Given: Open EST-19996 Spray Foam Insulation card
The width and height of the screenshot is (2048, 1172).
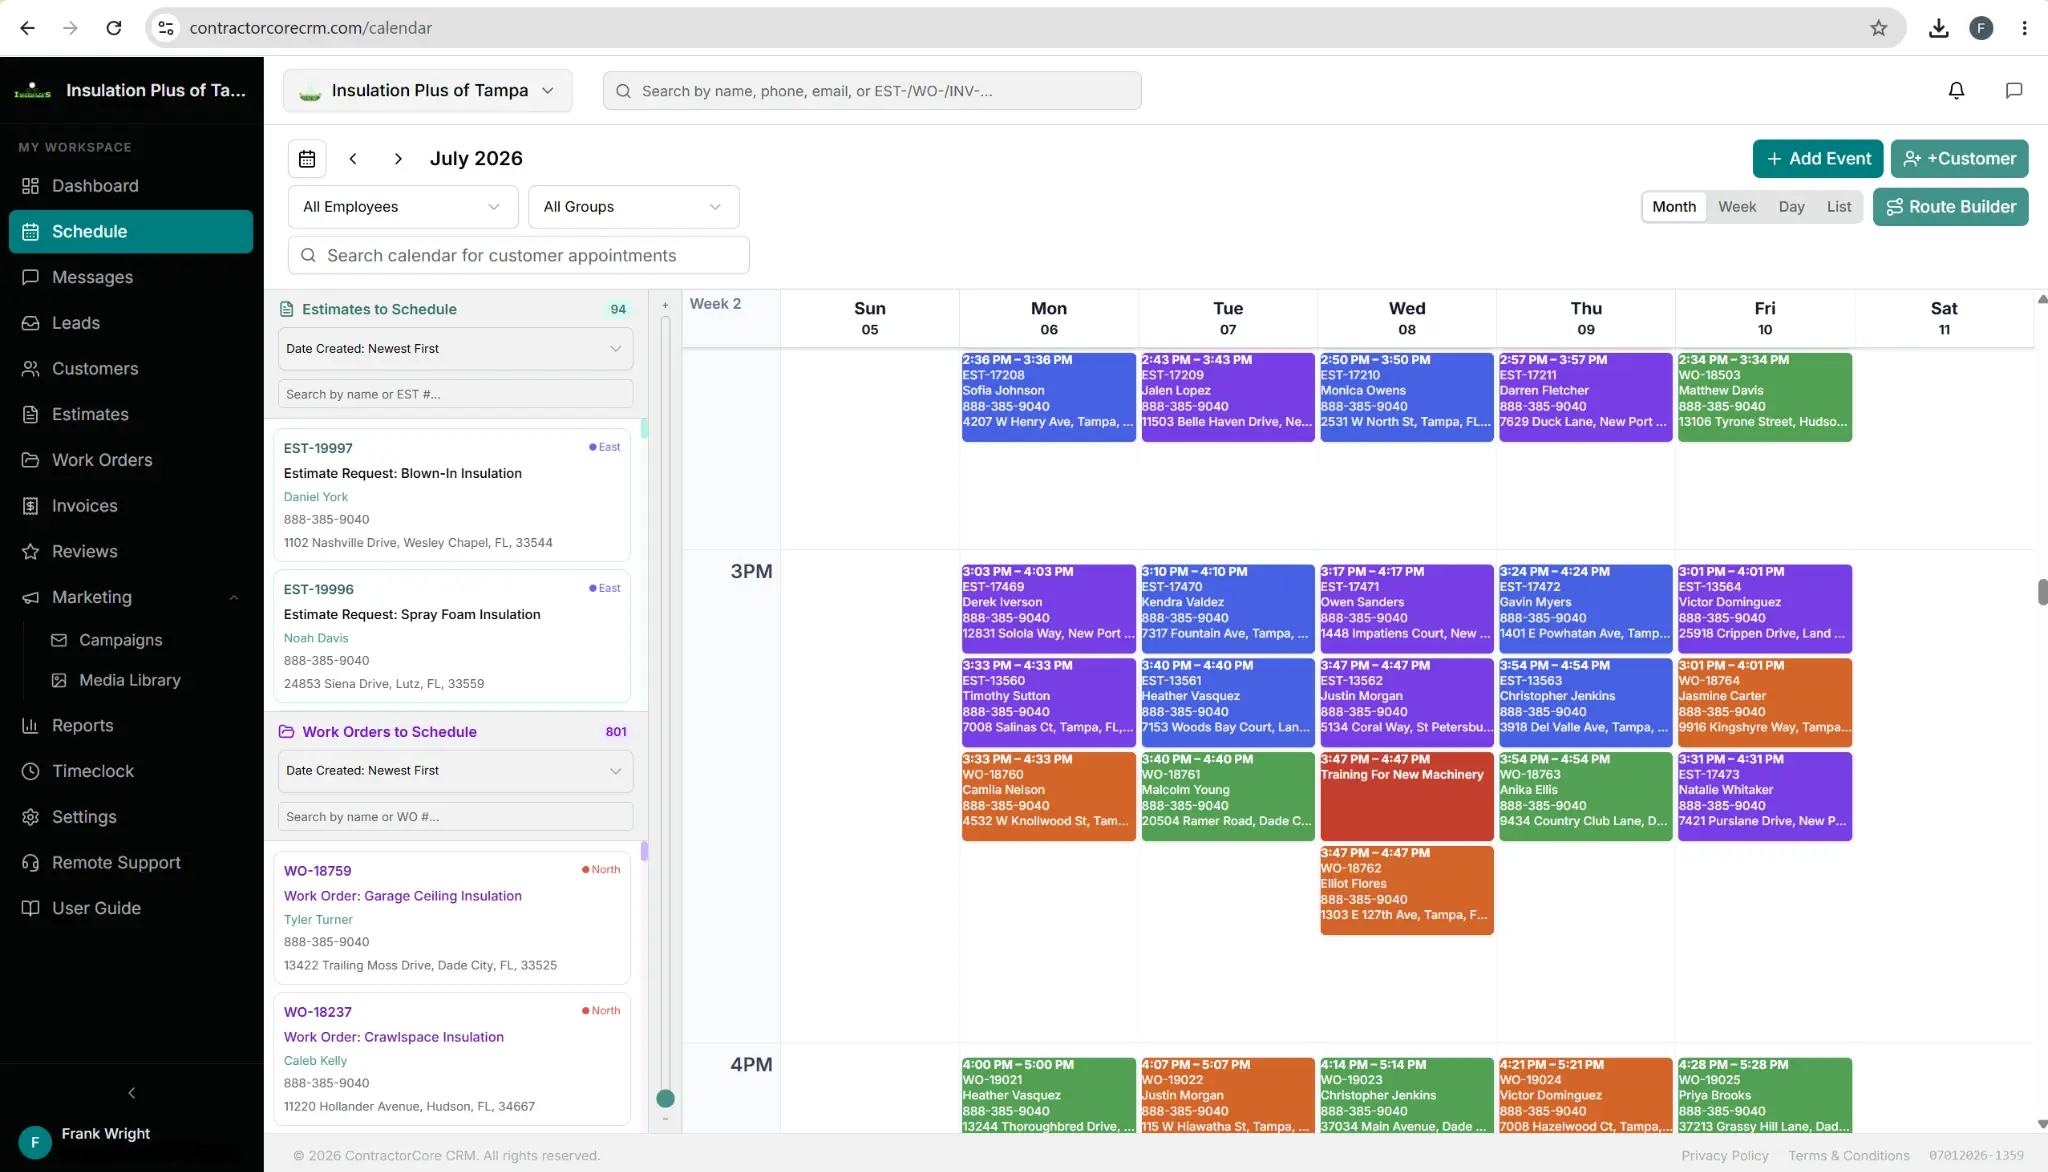Looking at the screenshot, I should point(452,636).
